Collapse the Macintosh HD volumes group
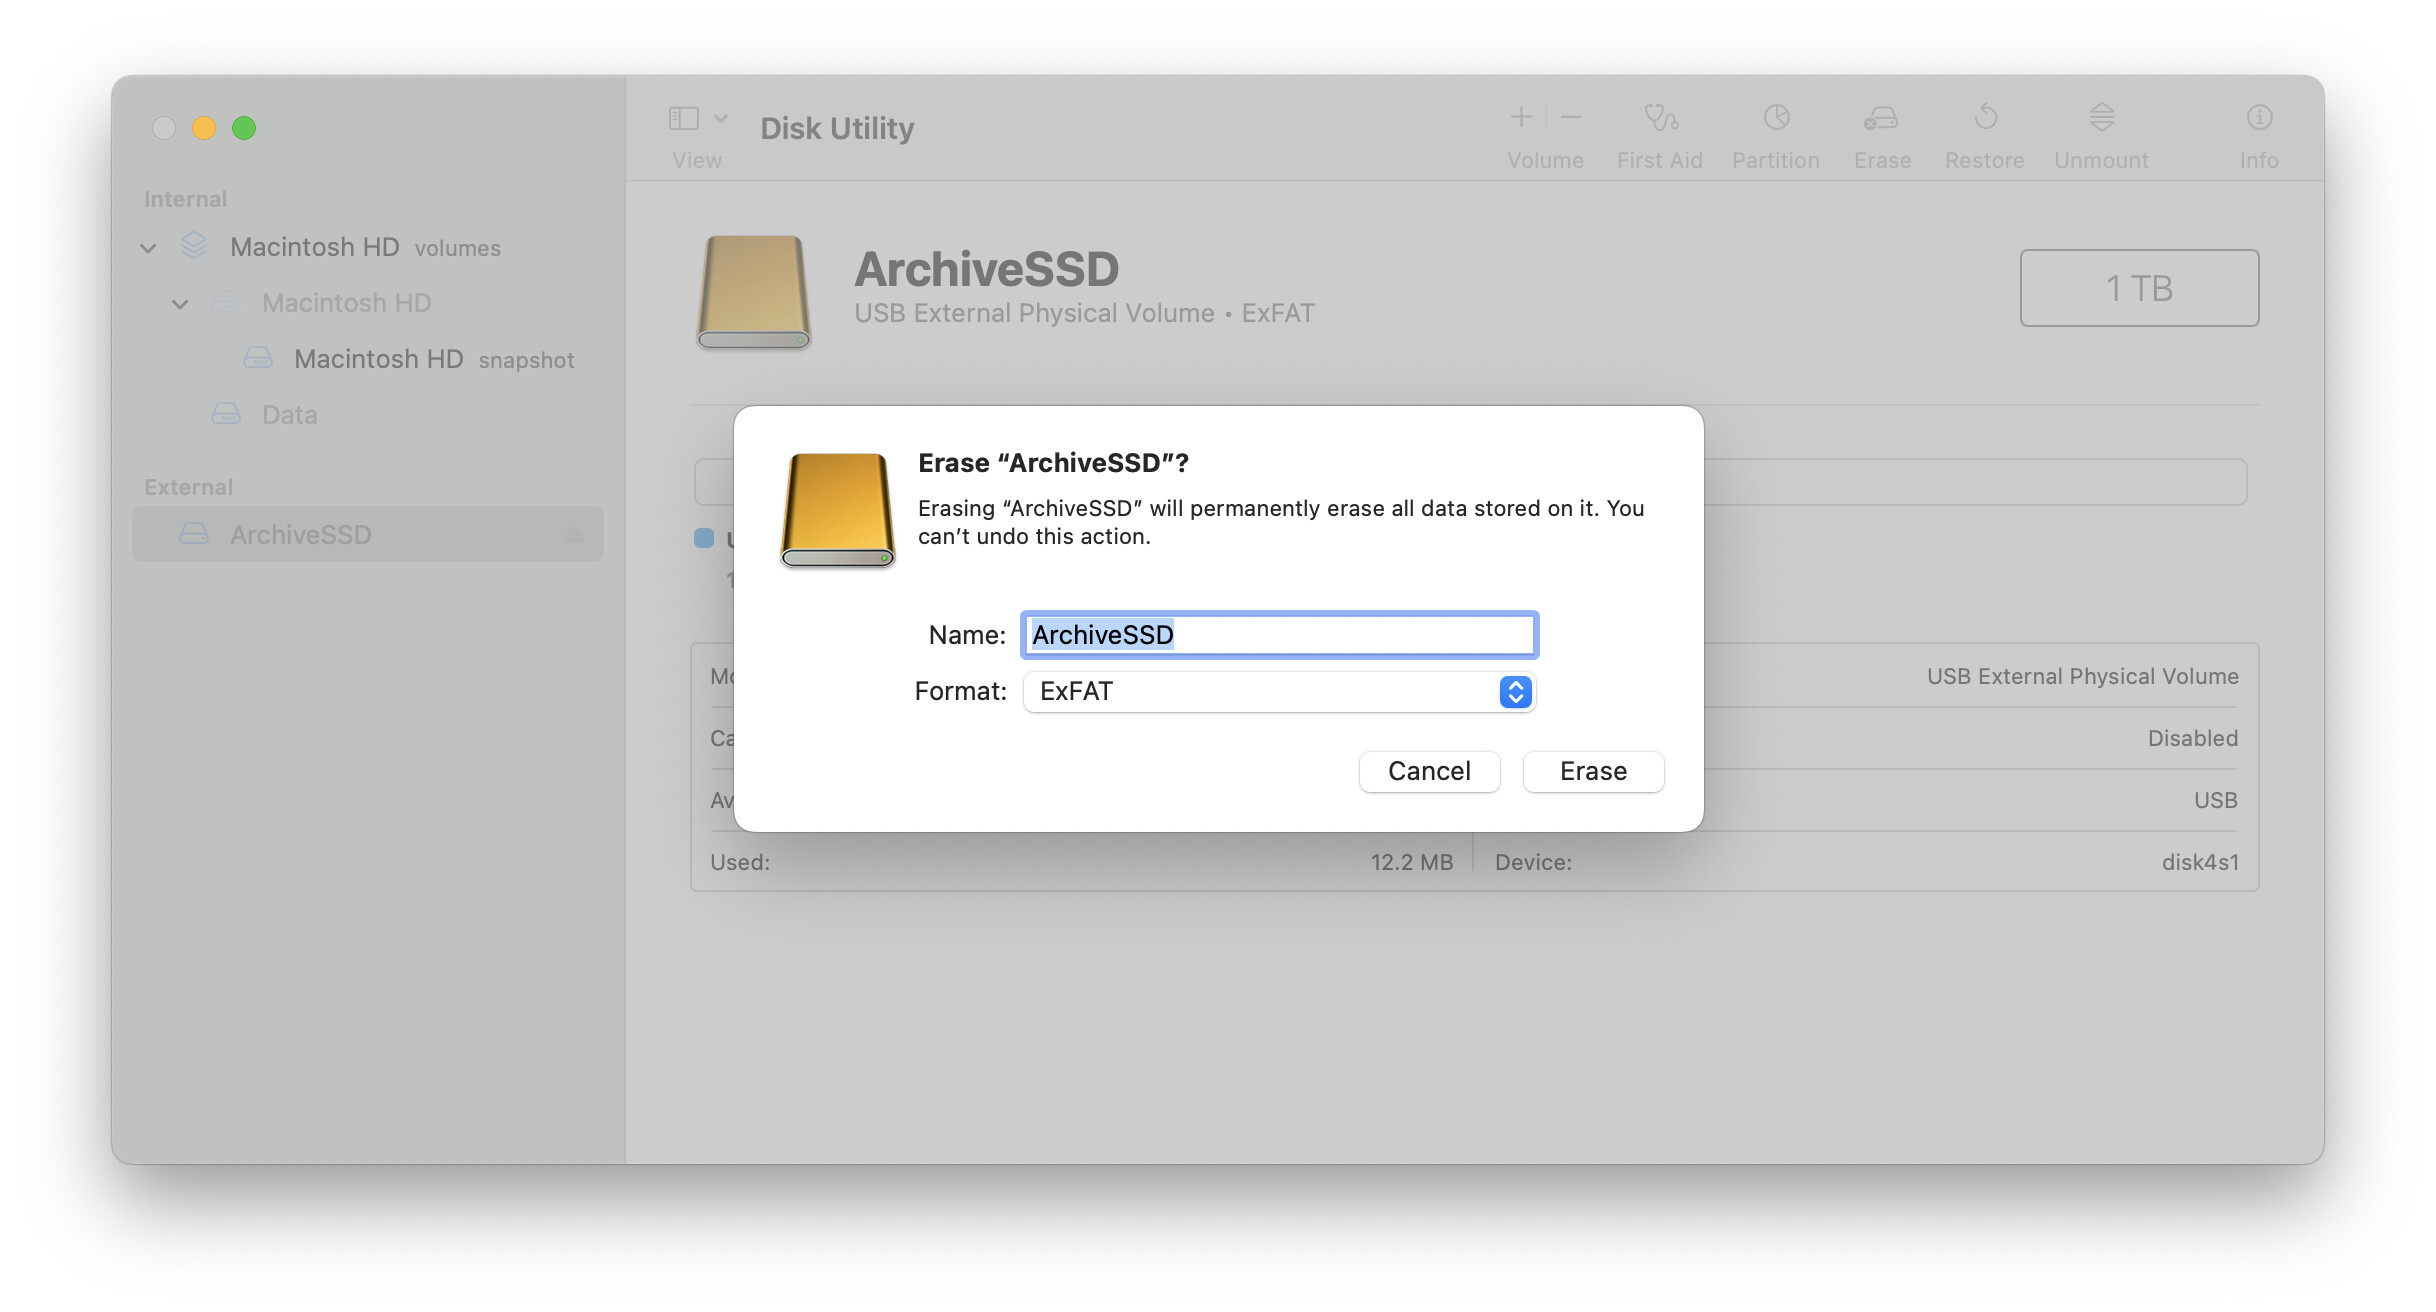Image resolution: width=2436 pixels, height=1312 pixels. (x=148, y=248)
